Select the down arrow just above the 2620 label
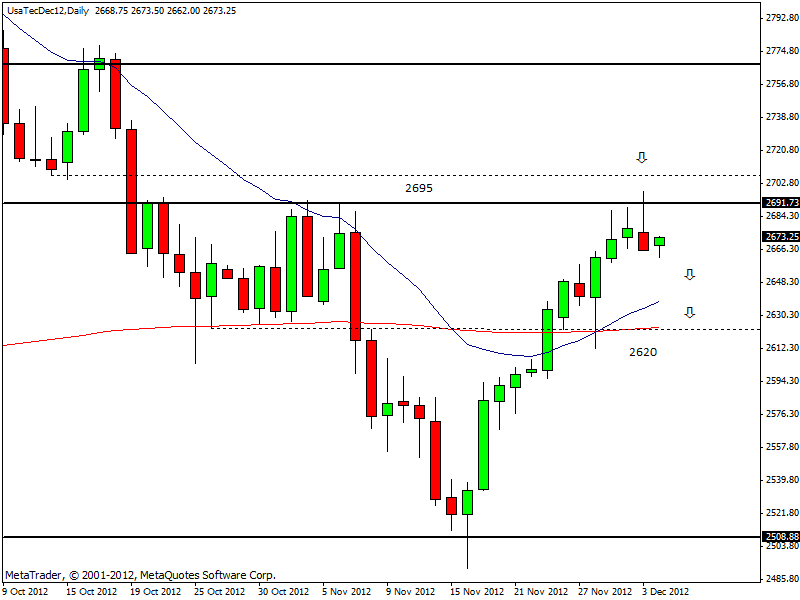Screen dimensions: 800x600 coord(689,312)
